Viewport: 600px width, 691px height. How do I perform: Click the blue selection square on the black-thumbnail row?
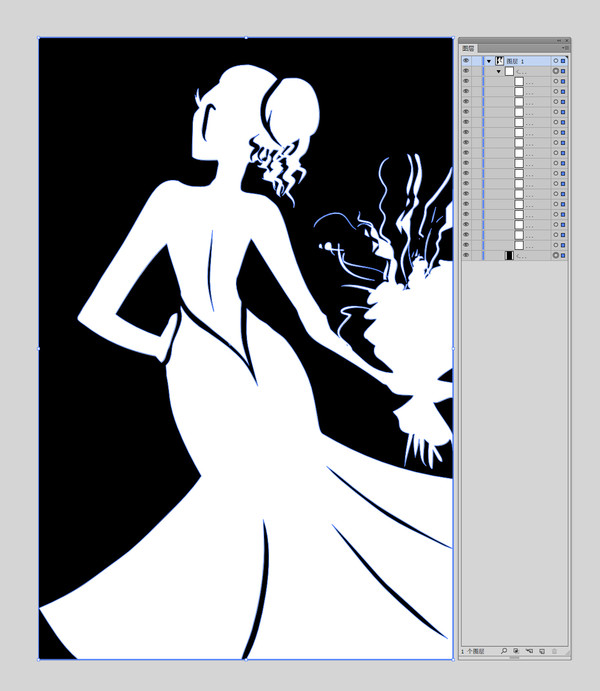pos(563,256)
